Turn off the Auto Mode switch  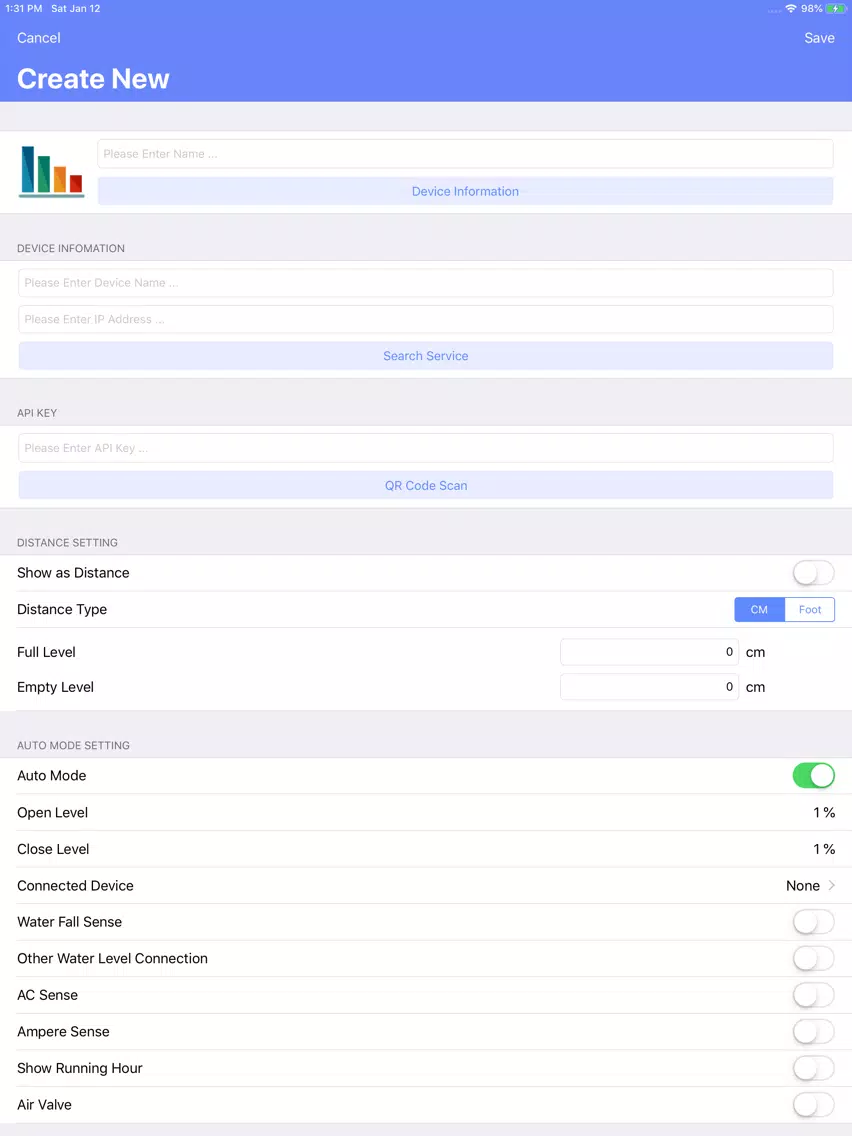pyautogui.click(x=813, y=775)
